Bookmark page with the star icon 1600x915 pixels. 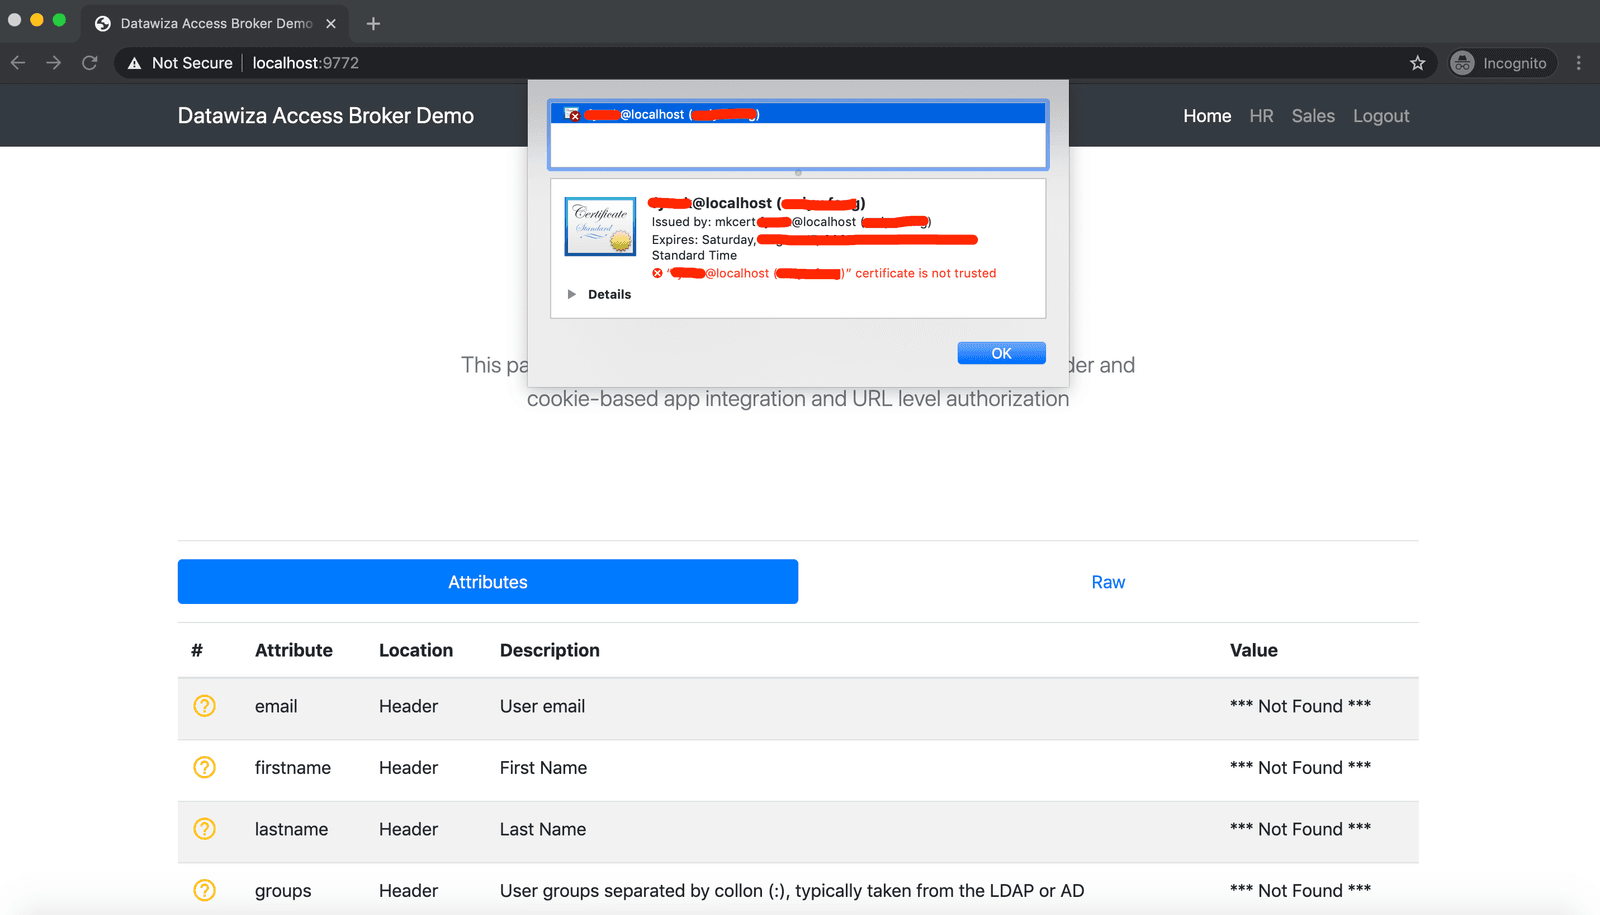pyautogui.click(x=1417, y=63)
